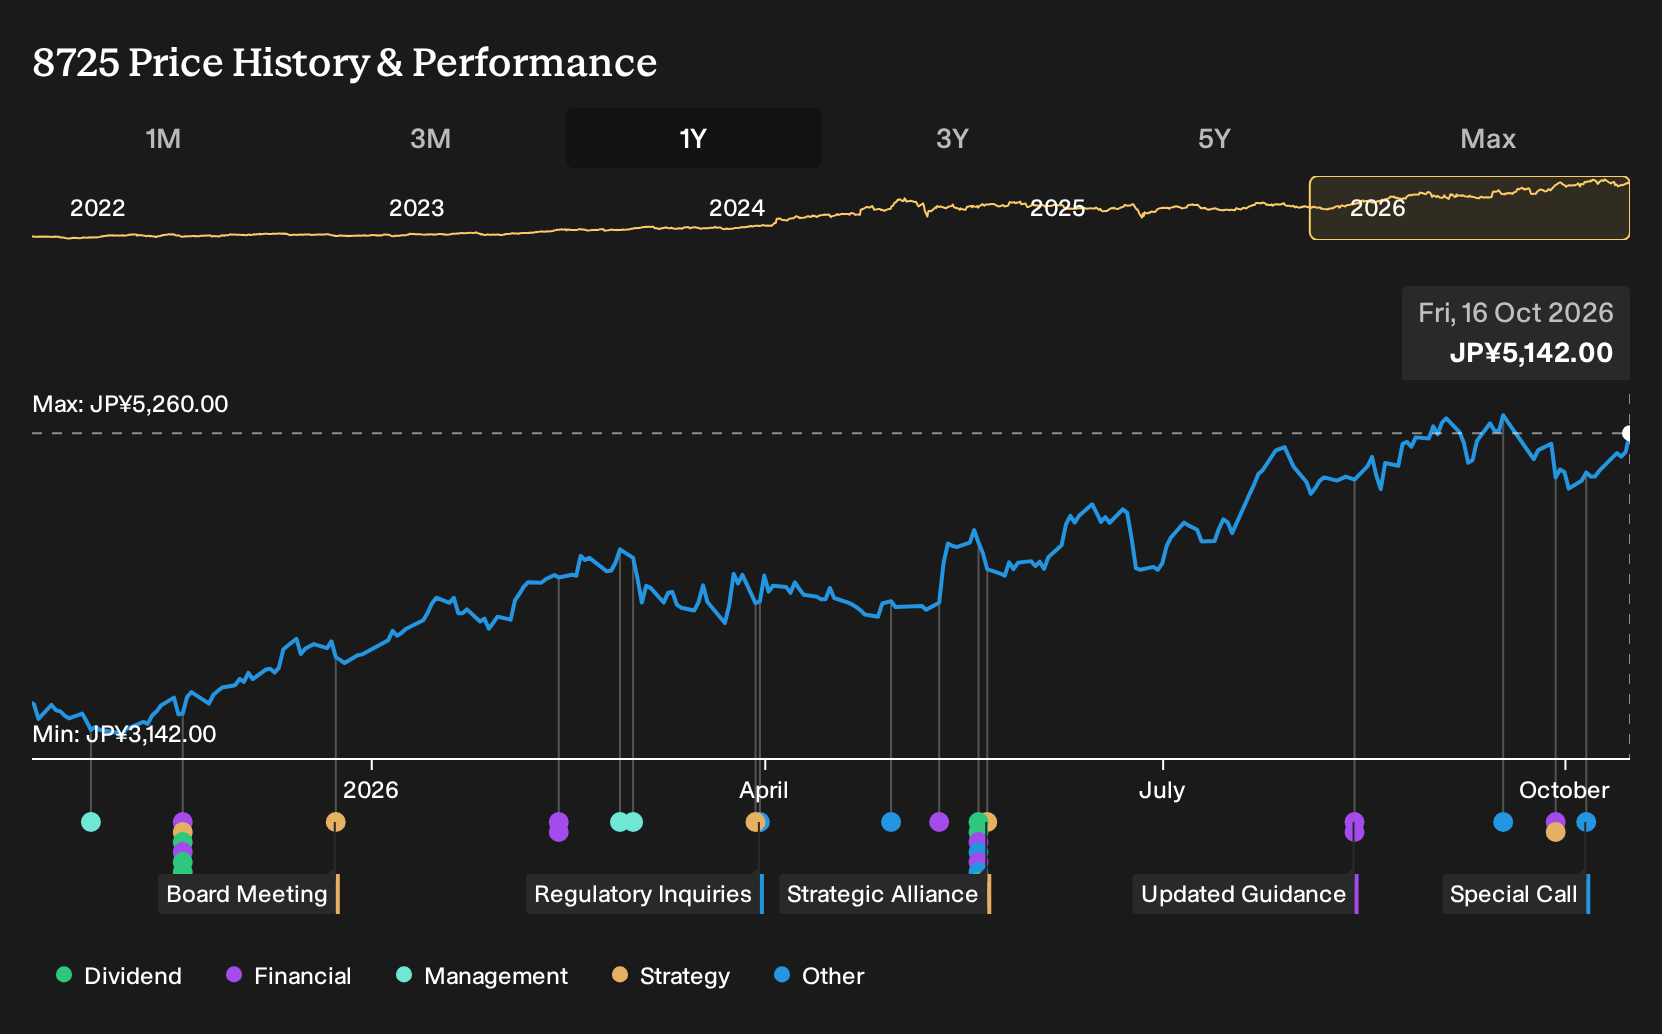
Task: Click the Max: JP¥5,260.00 label
Action: [x=130, y=404]
